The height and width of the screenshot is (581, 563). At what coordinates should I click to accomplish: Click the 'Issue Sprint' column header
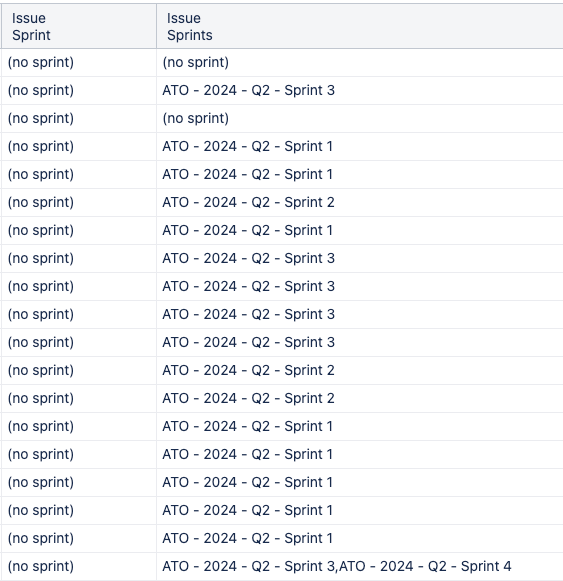(x=79, y=26)
